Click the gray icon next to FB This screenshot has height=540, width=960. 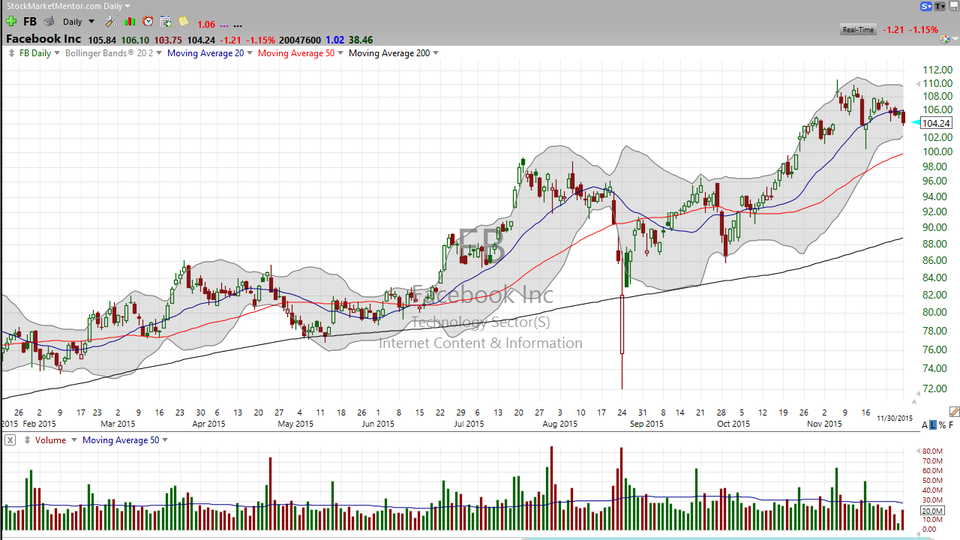click(x=49, y=21)
